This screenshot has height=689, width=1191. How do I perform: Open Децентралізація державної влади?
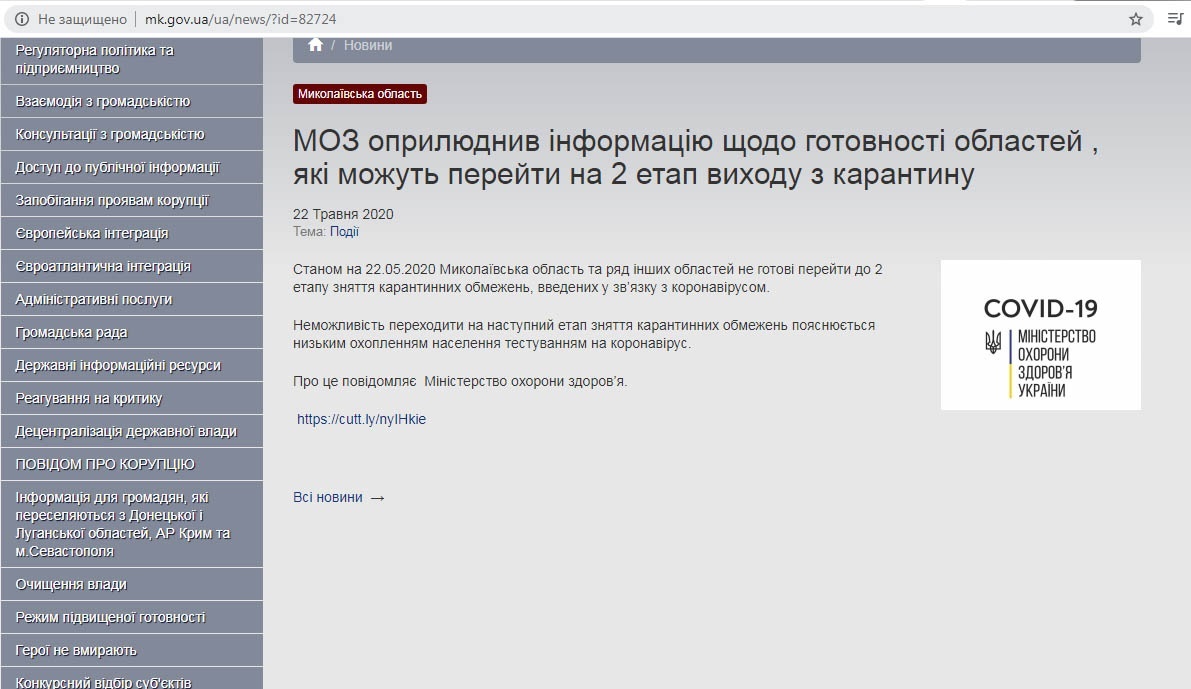pos(132,431)
